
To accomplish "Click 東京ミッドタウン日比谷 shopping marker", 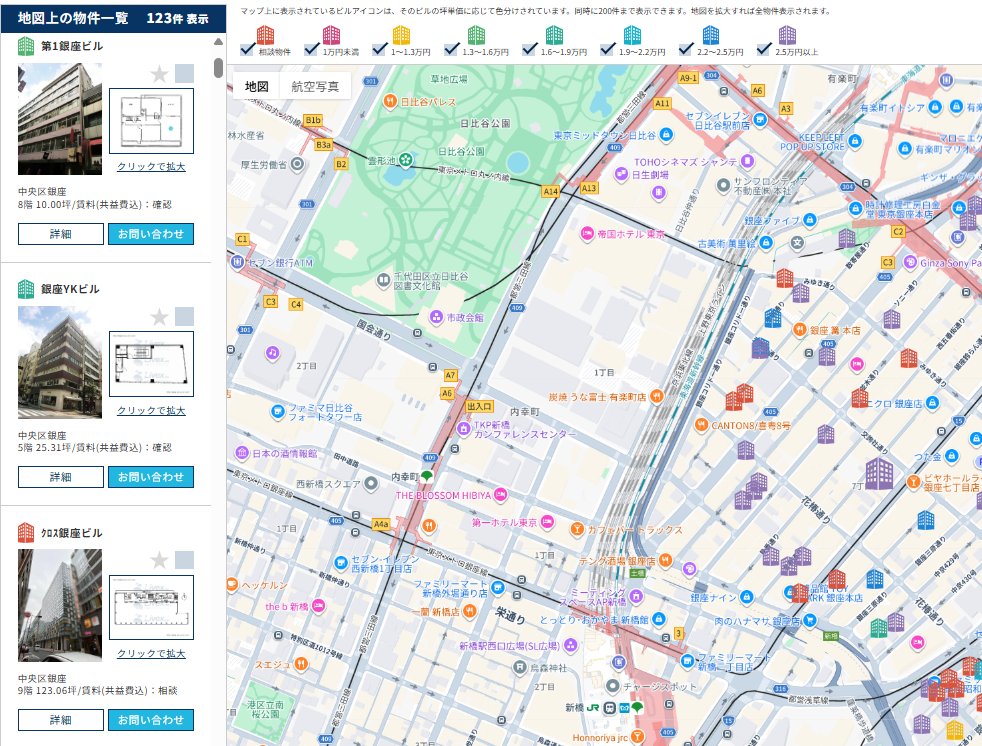I will pyautogui.click(x=666, y=135).
